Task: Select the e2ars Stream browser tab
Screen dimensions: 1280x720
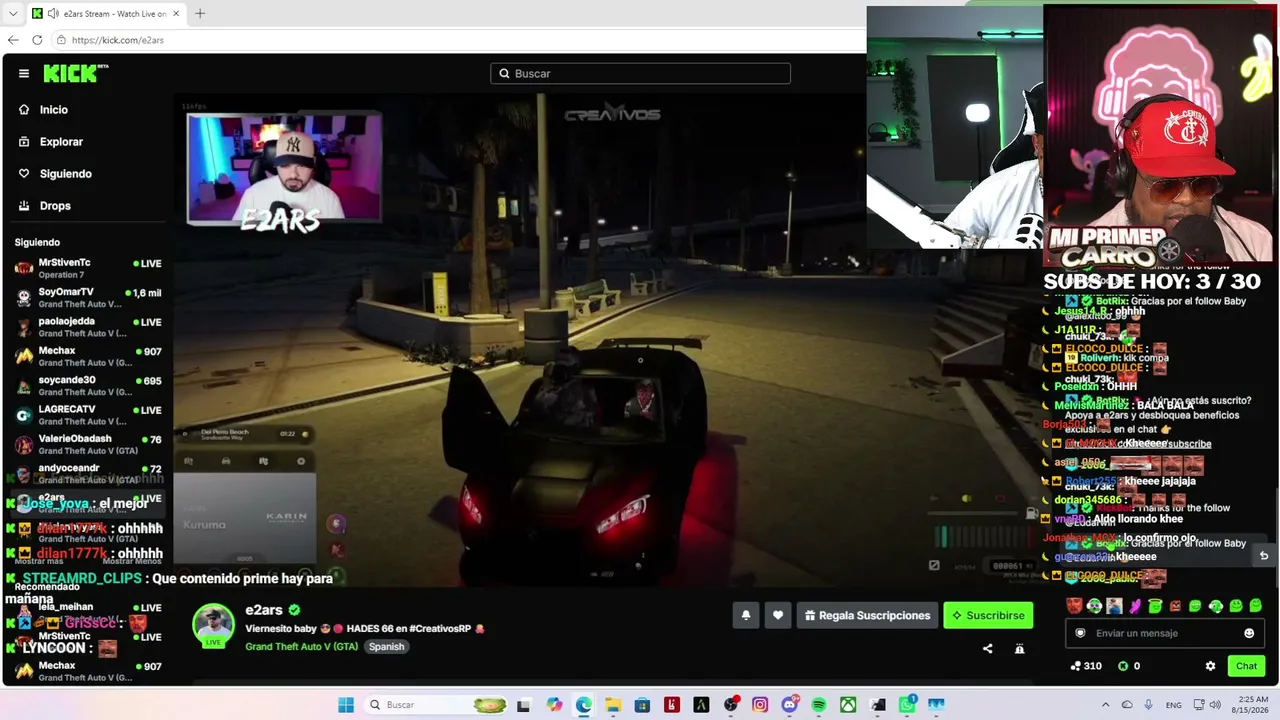Action: 106,14
